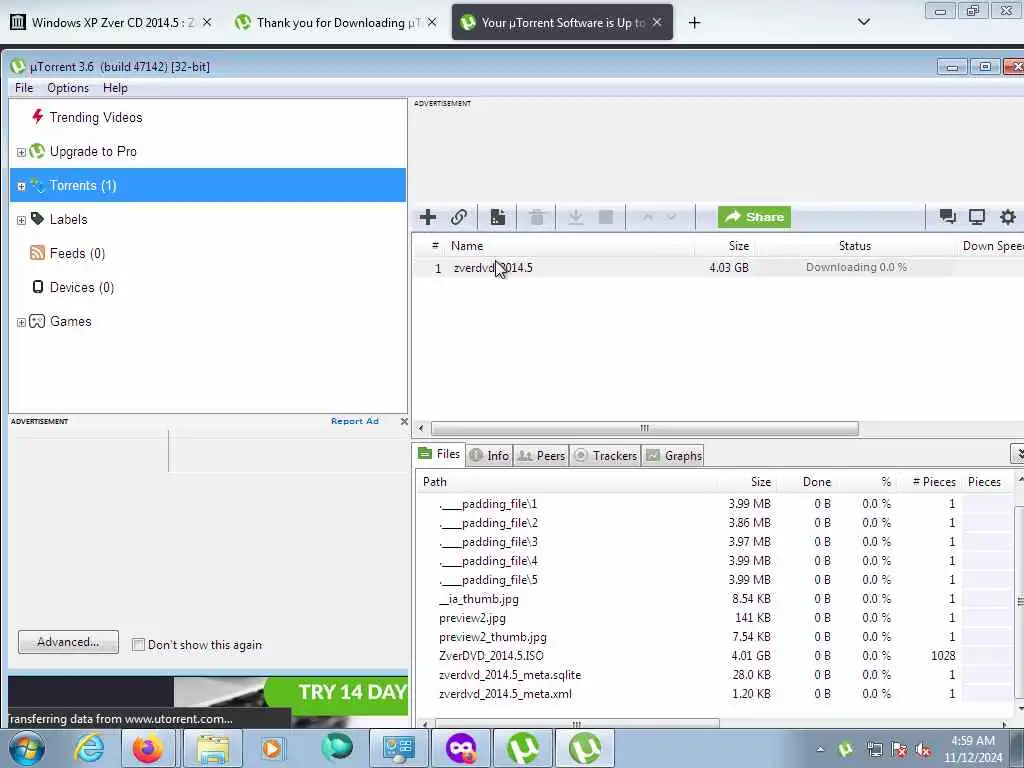Open the Windows Start menu
The height and width of the screenshot is (768, 1024).
click(26, 748)
